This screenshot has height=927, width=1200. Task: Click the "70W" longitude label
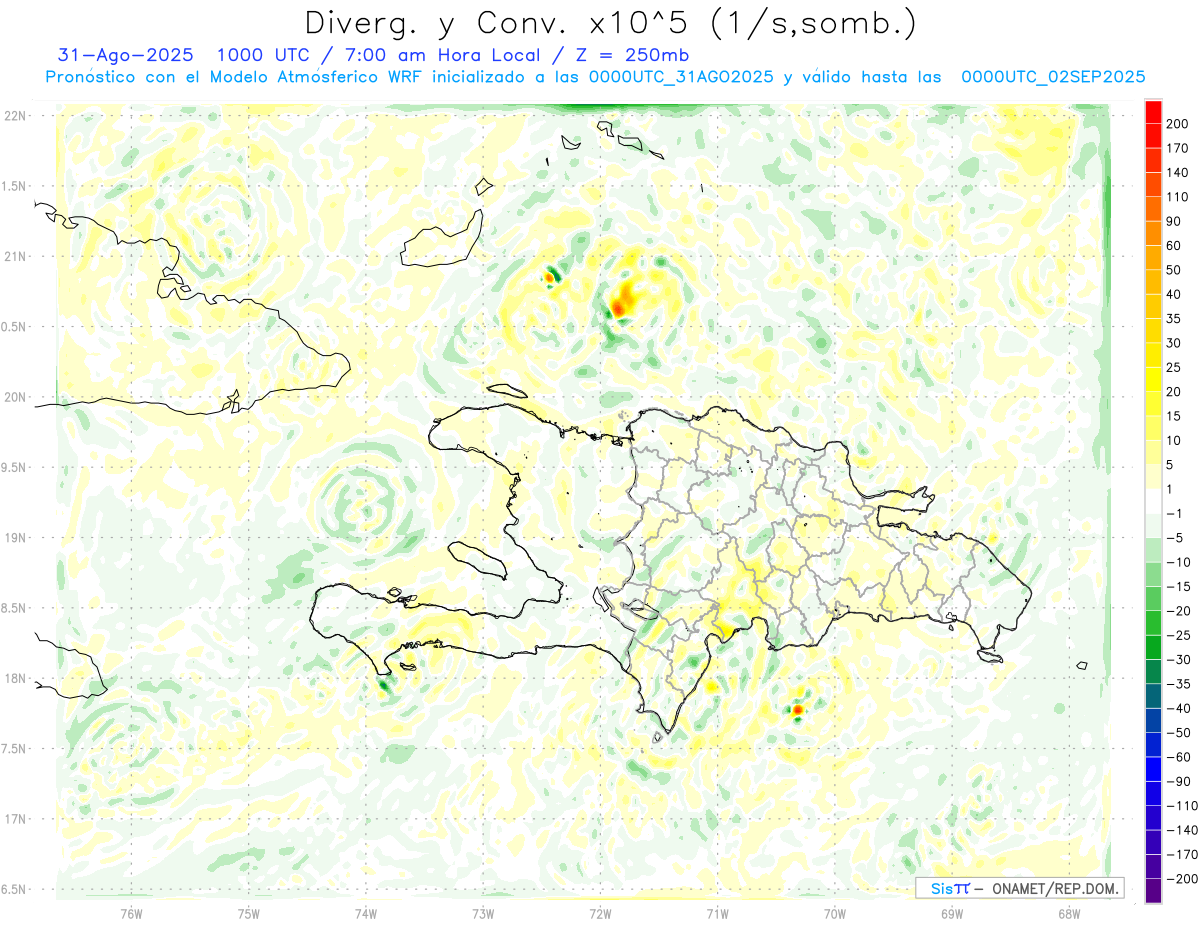click(x=835, y=913)
